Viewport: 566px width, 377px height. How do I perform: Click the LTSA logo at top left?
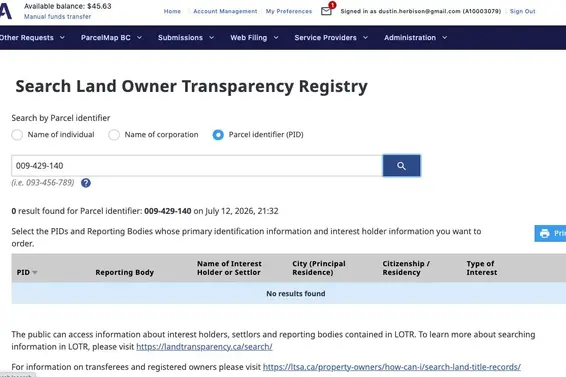(5, 11)
